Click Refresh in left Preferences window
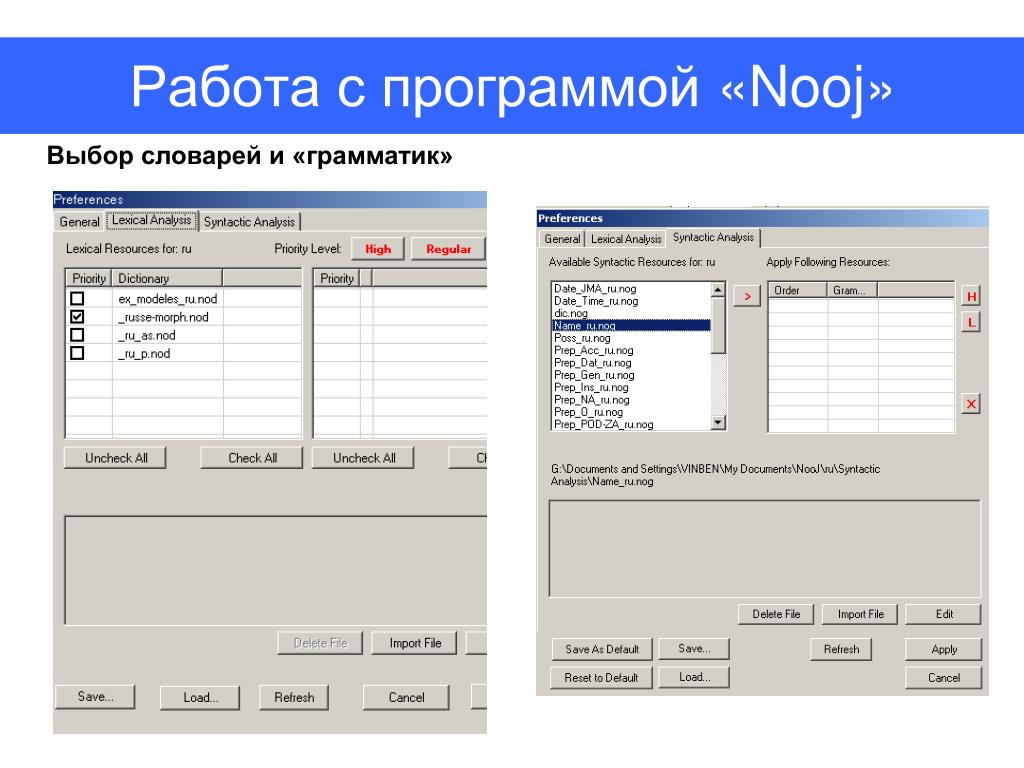Viewport: 1024px width, 768px height. pos(294,697)
